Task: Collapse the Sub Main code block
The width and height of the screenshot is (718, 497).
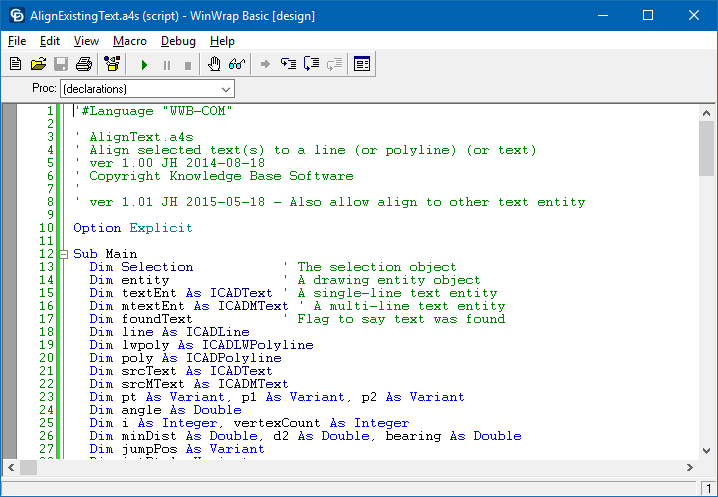Action: point(64,254)
